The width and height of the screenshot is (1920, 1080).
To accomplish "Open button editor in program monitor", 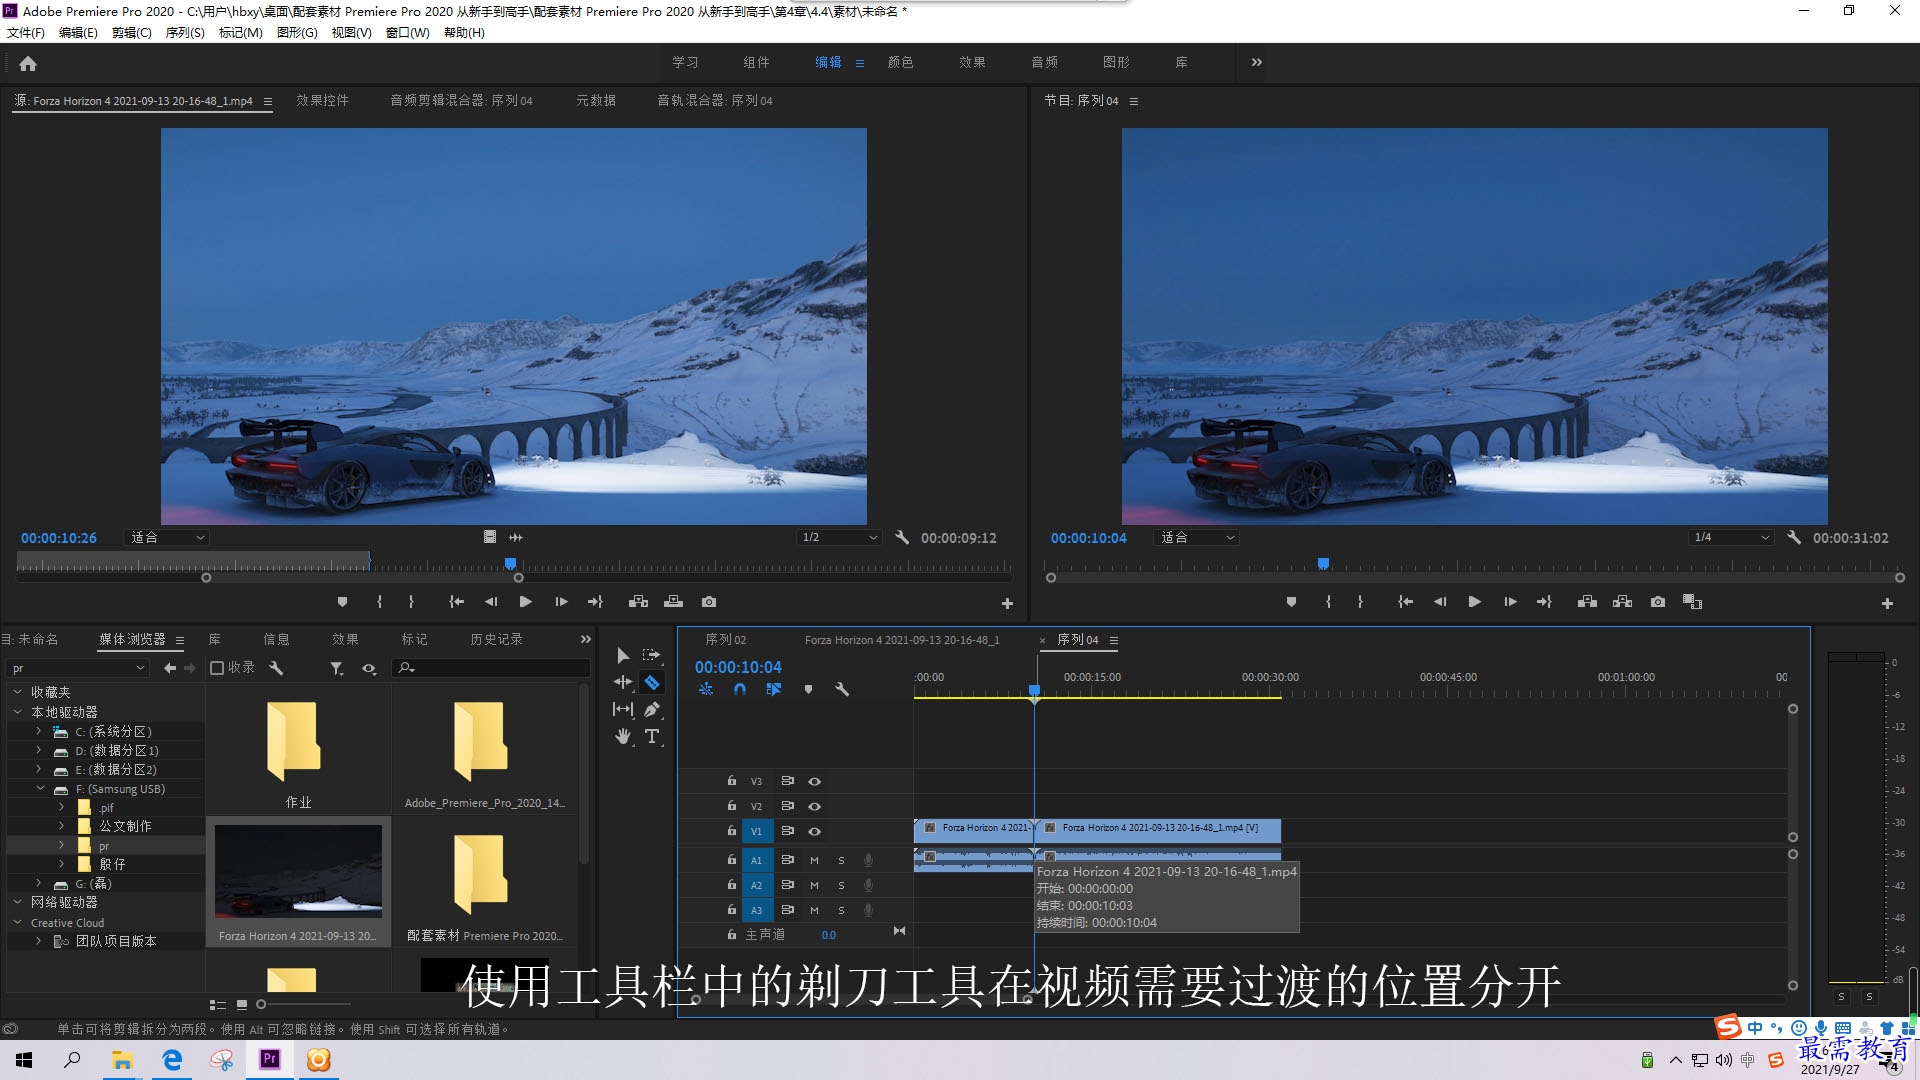I will tap(1887, 603).
